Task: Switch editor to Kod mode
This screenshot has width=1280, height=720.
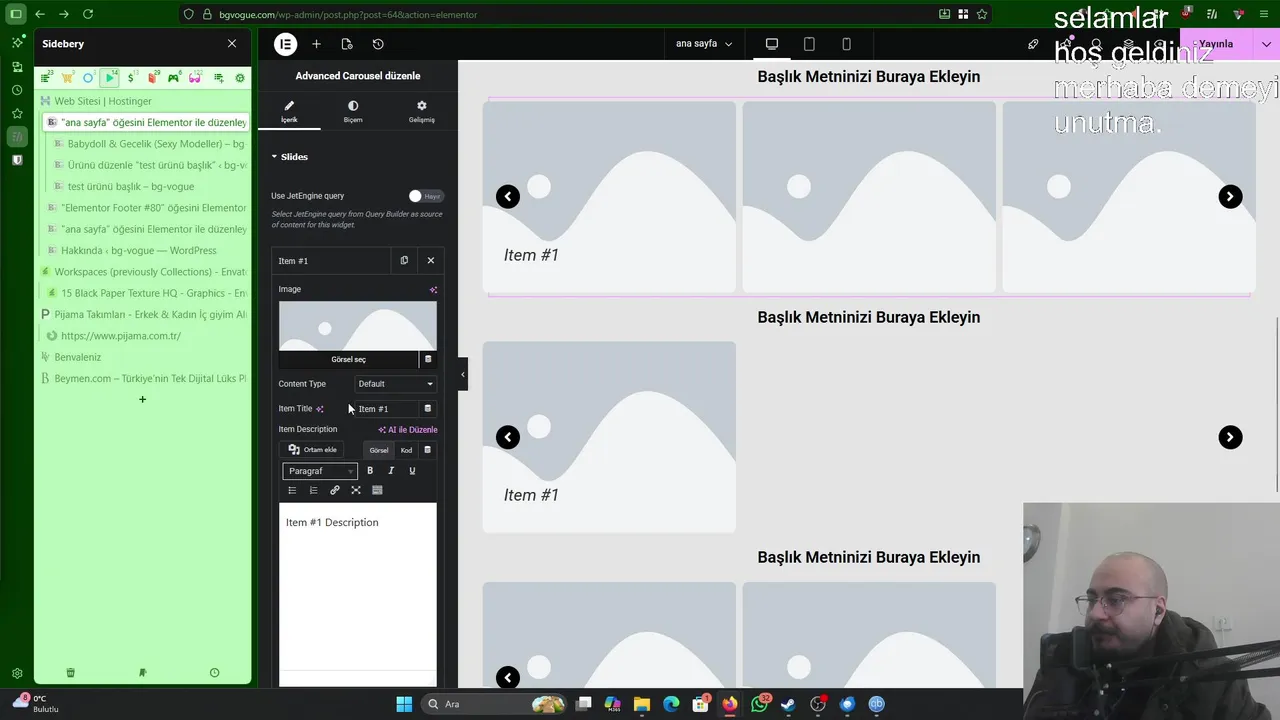Action: pyautogui.click(x=406, y=450)
